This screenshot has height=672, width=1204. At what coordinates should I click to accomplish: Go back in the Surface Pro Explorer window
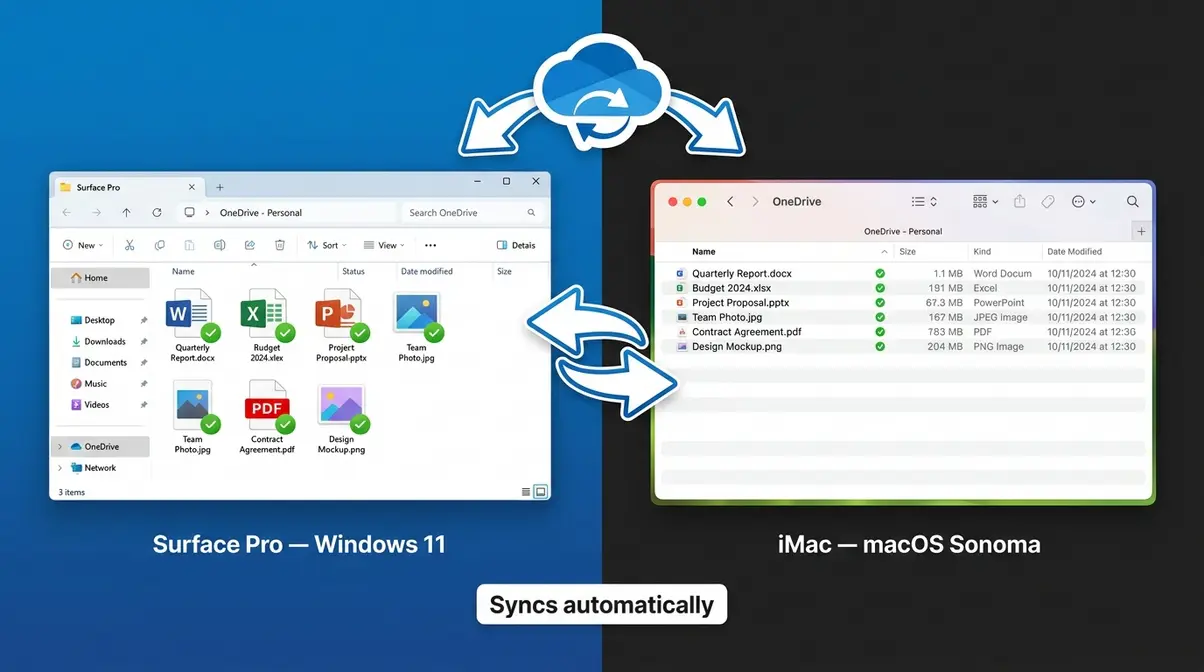67,213
